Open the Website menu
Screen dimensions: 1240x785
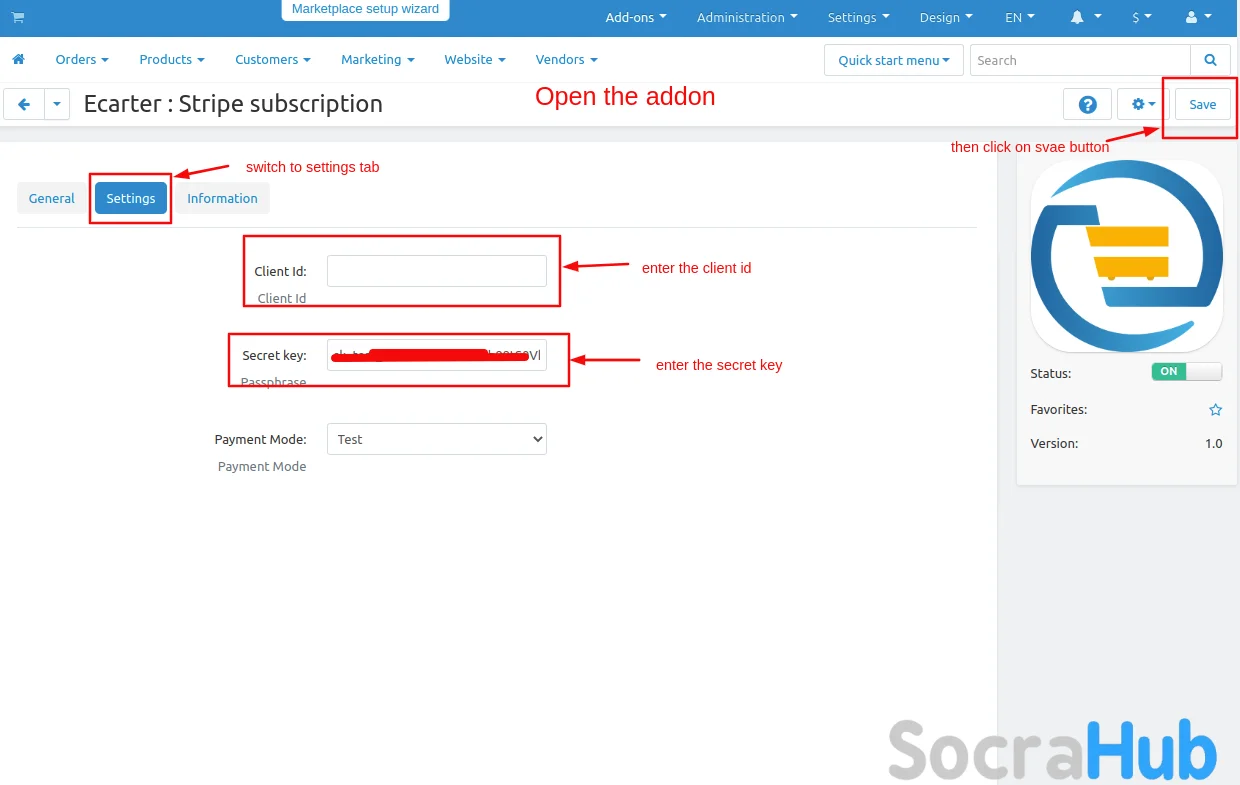click(x=475, y=59)
